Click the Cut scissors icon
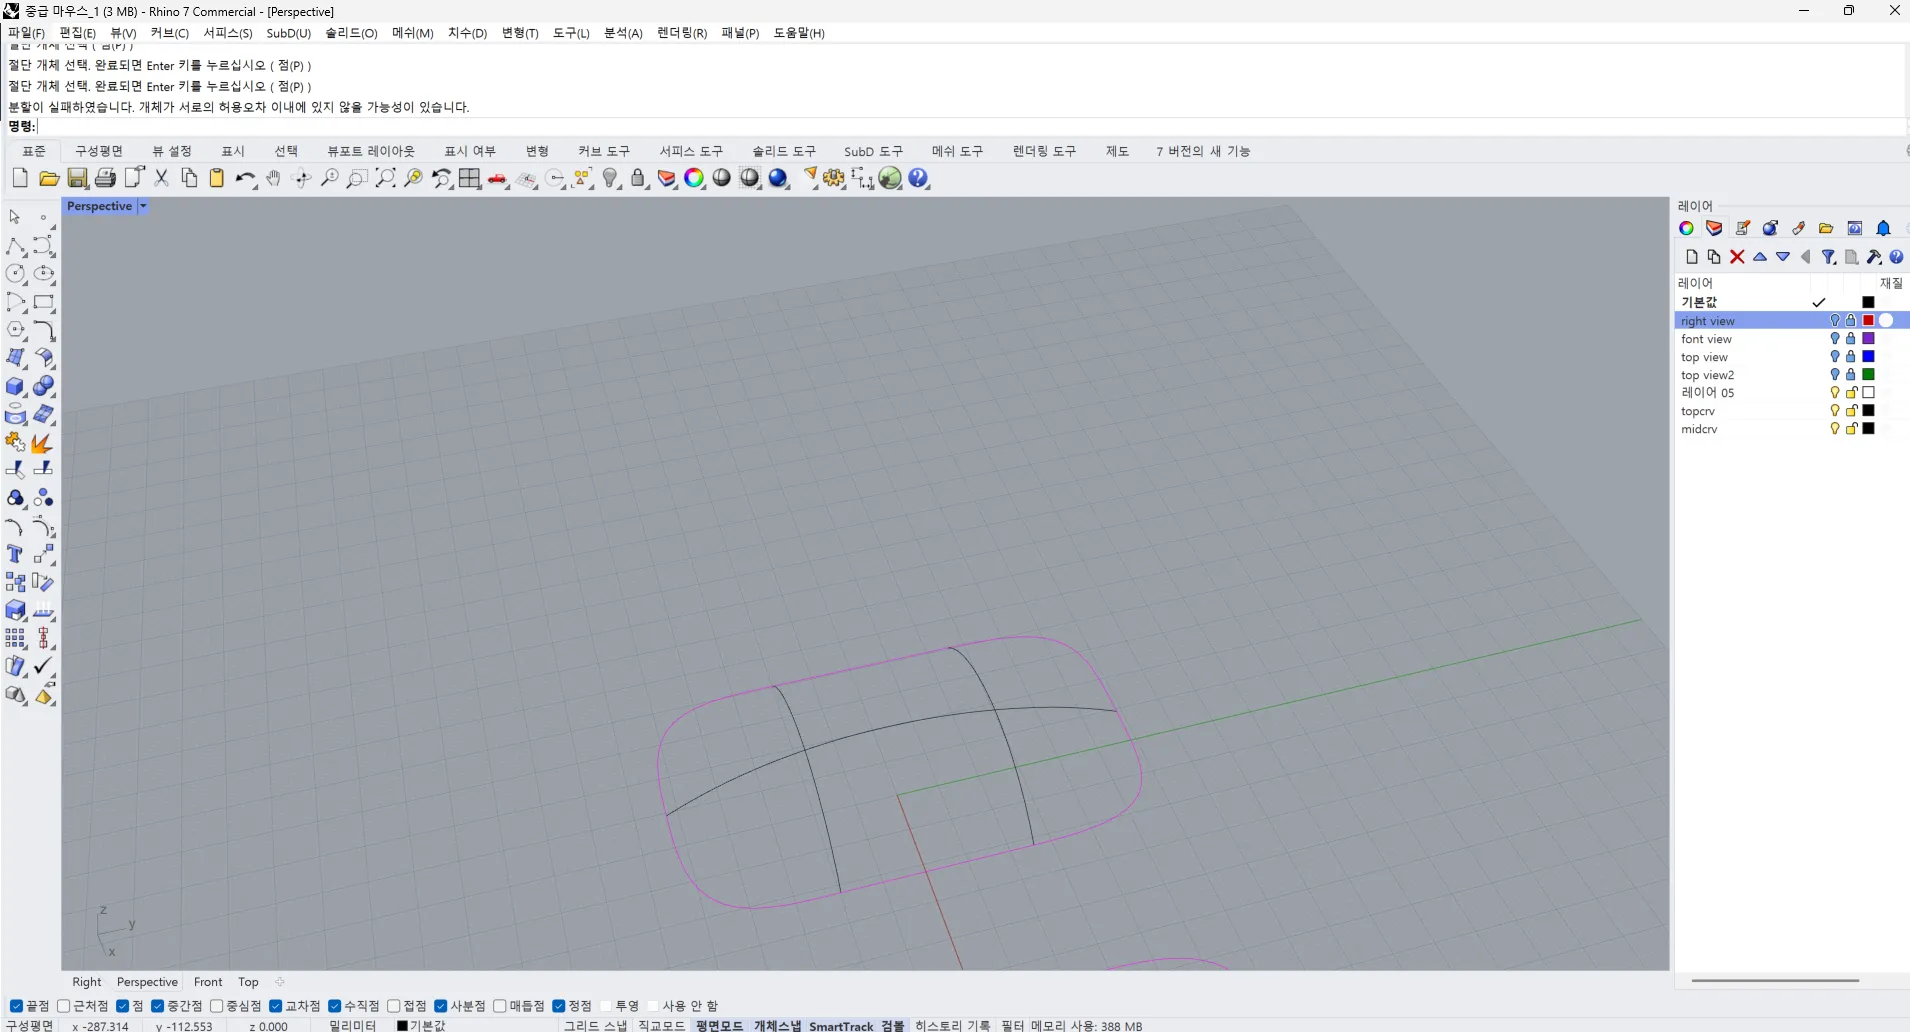Screen dimensions: 1910x1032 coord(161,178)
